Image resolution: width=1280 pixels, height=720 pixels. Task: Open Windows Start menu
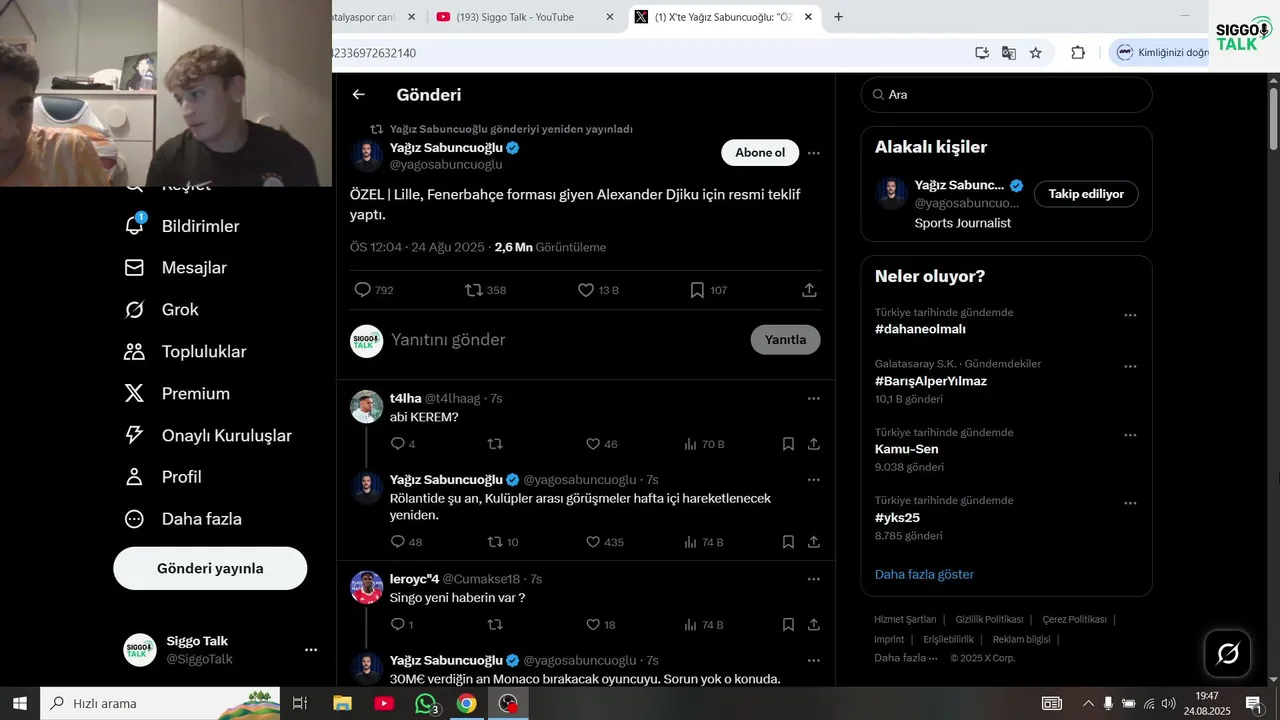click(19, 703)
